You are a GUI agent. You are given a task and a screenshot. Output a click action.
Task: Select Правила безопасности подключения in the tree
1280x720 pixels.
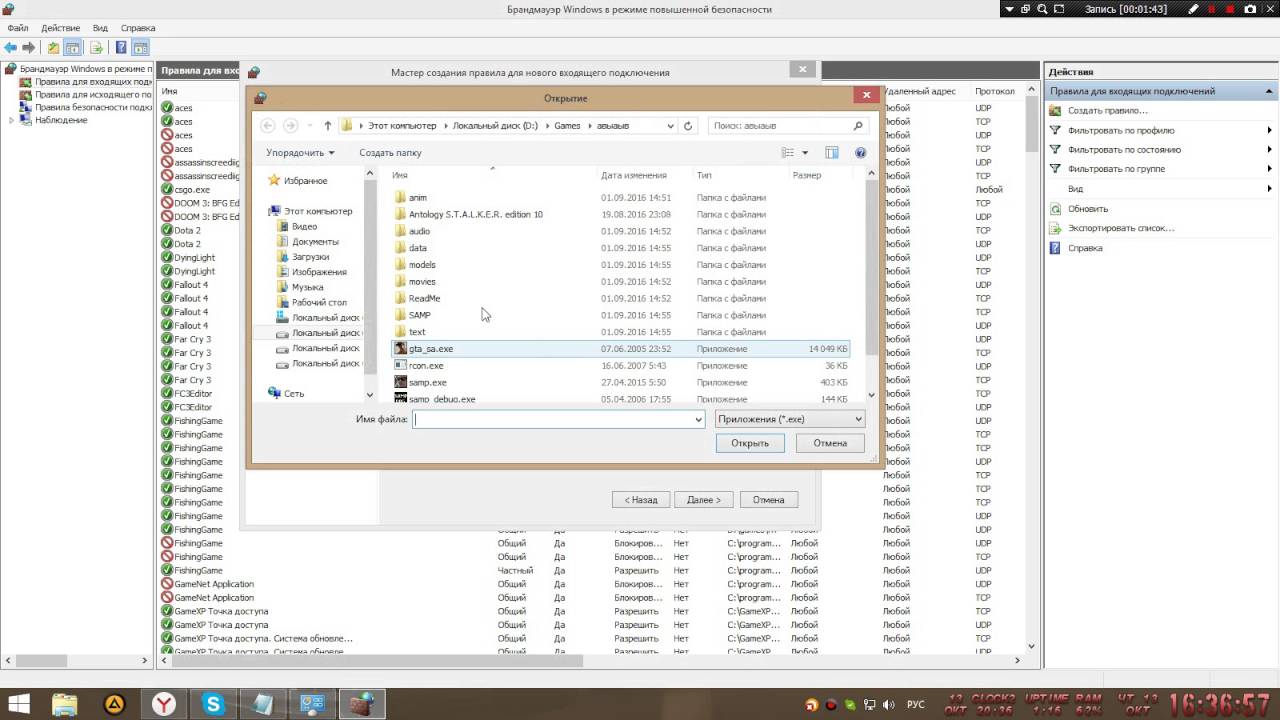[x=85, y=107]
